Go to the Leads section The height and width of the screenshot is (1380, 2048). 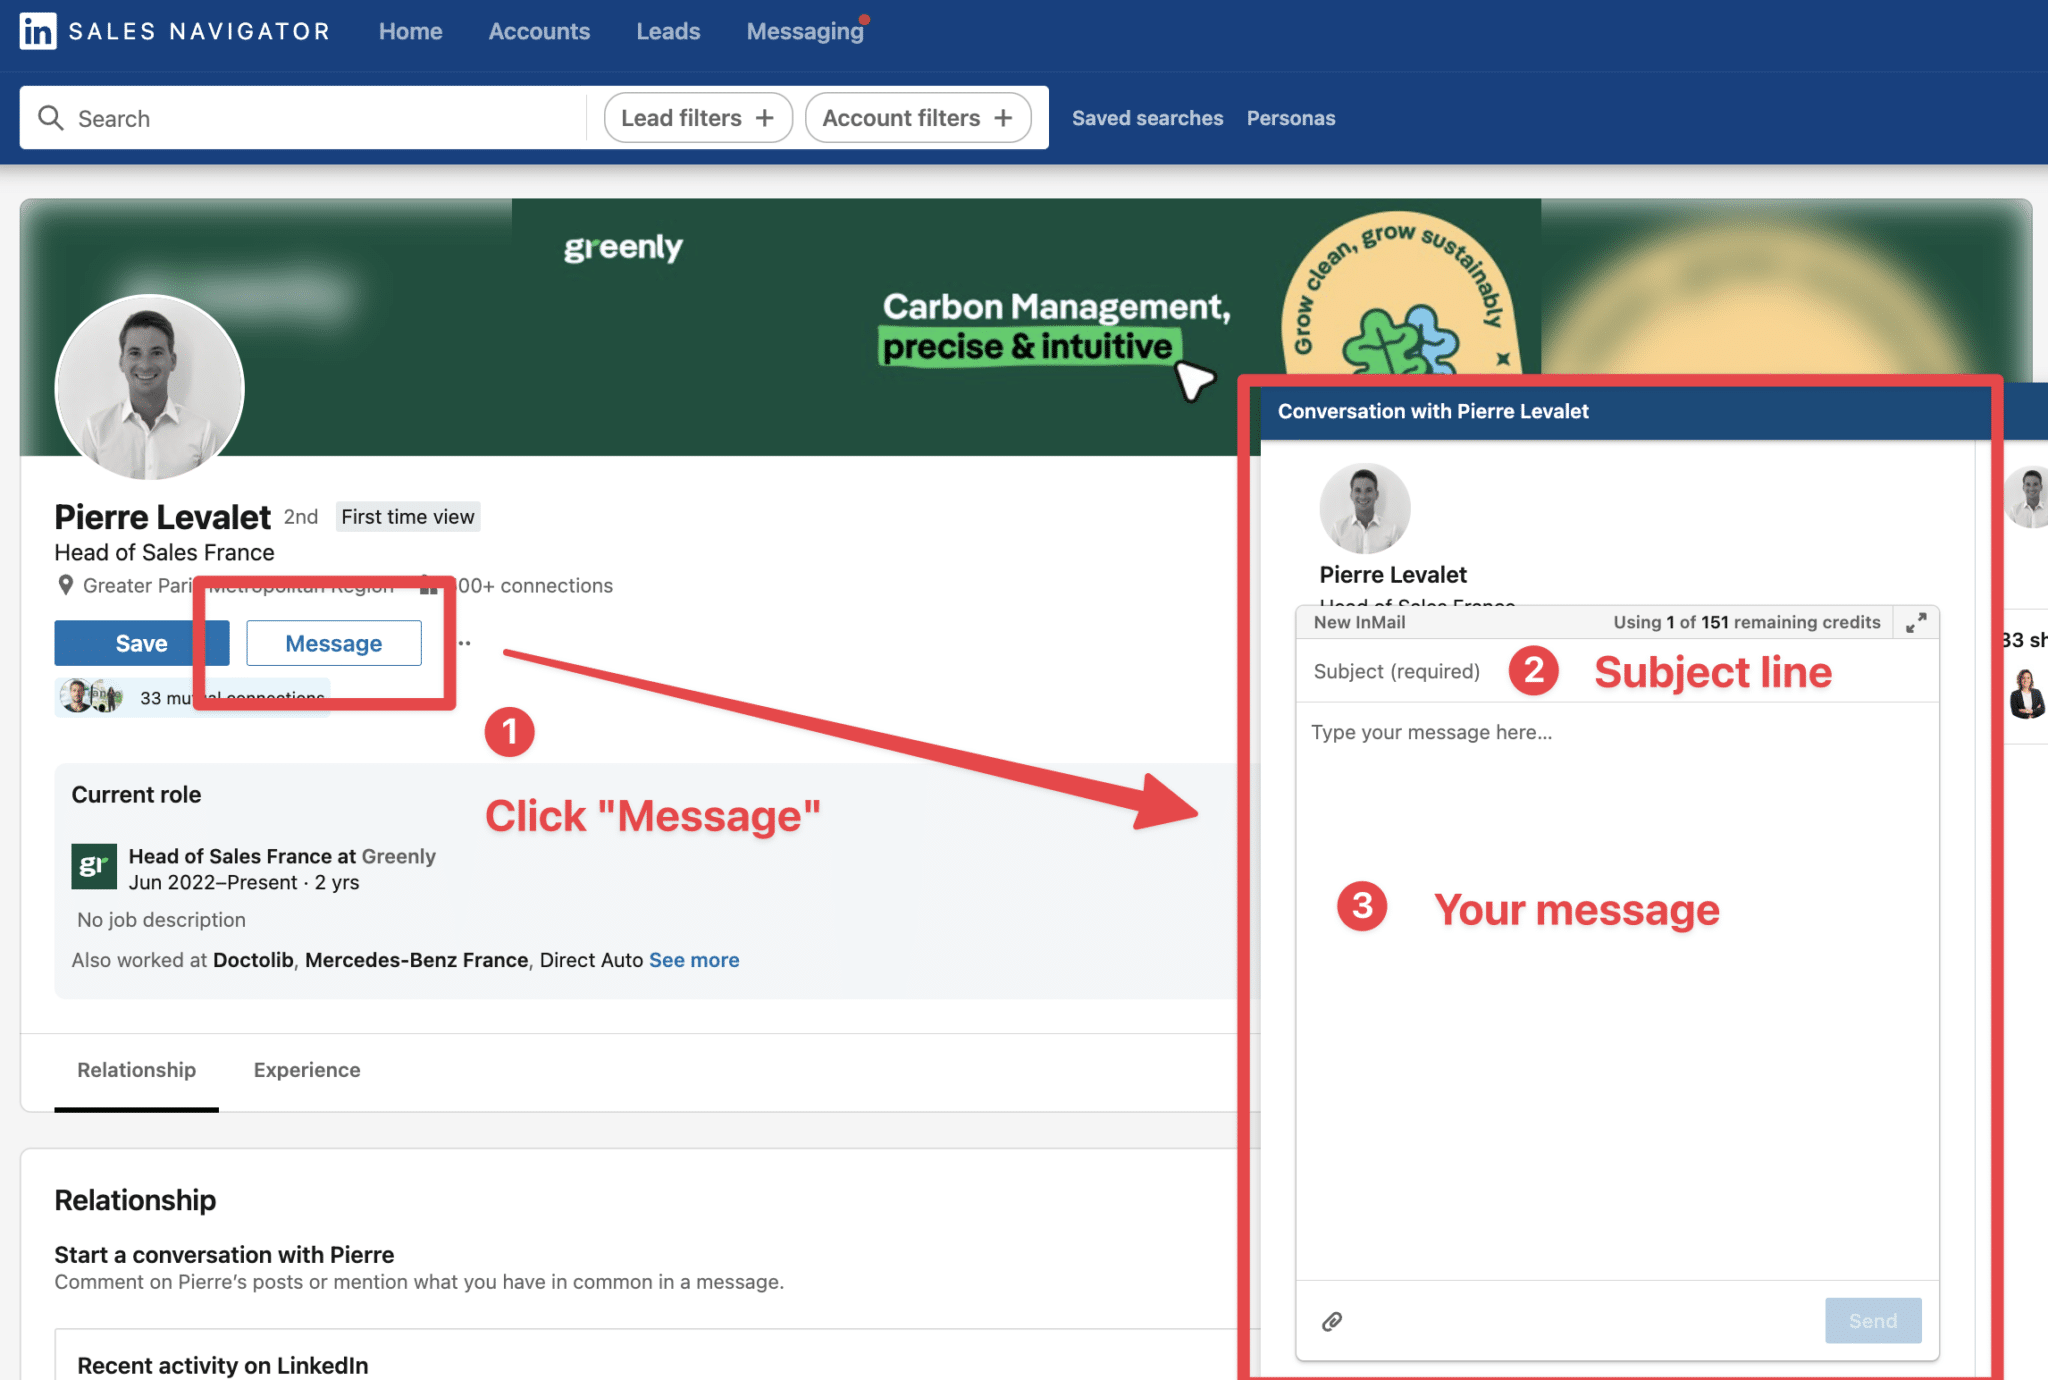tap(667, 31)
